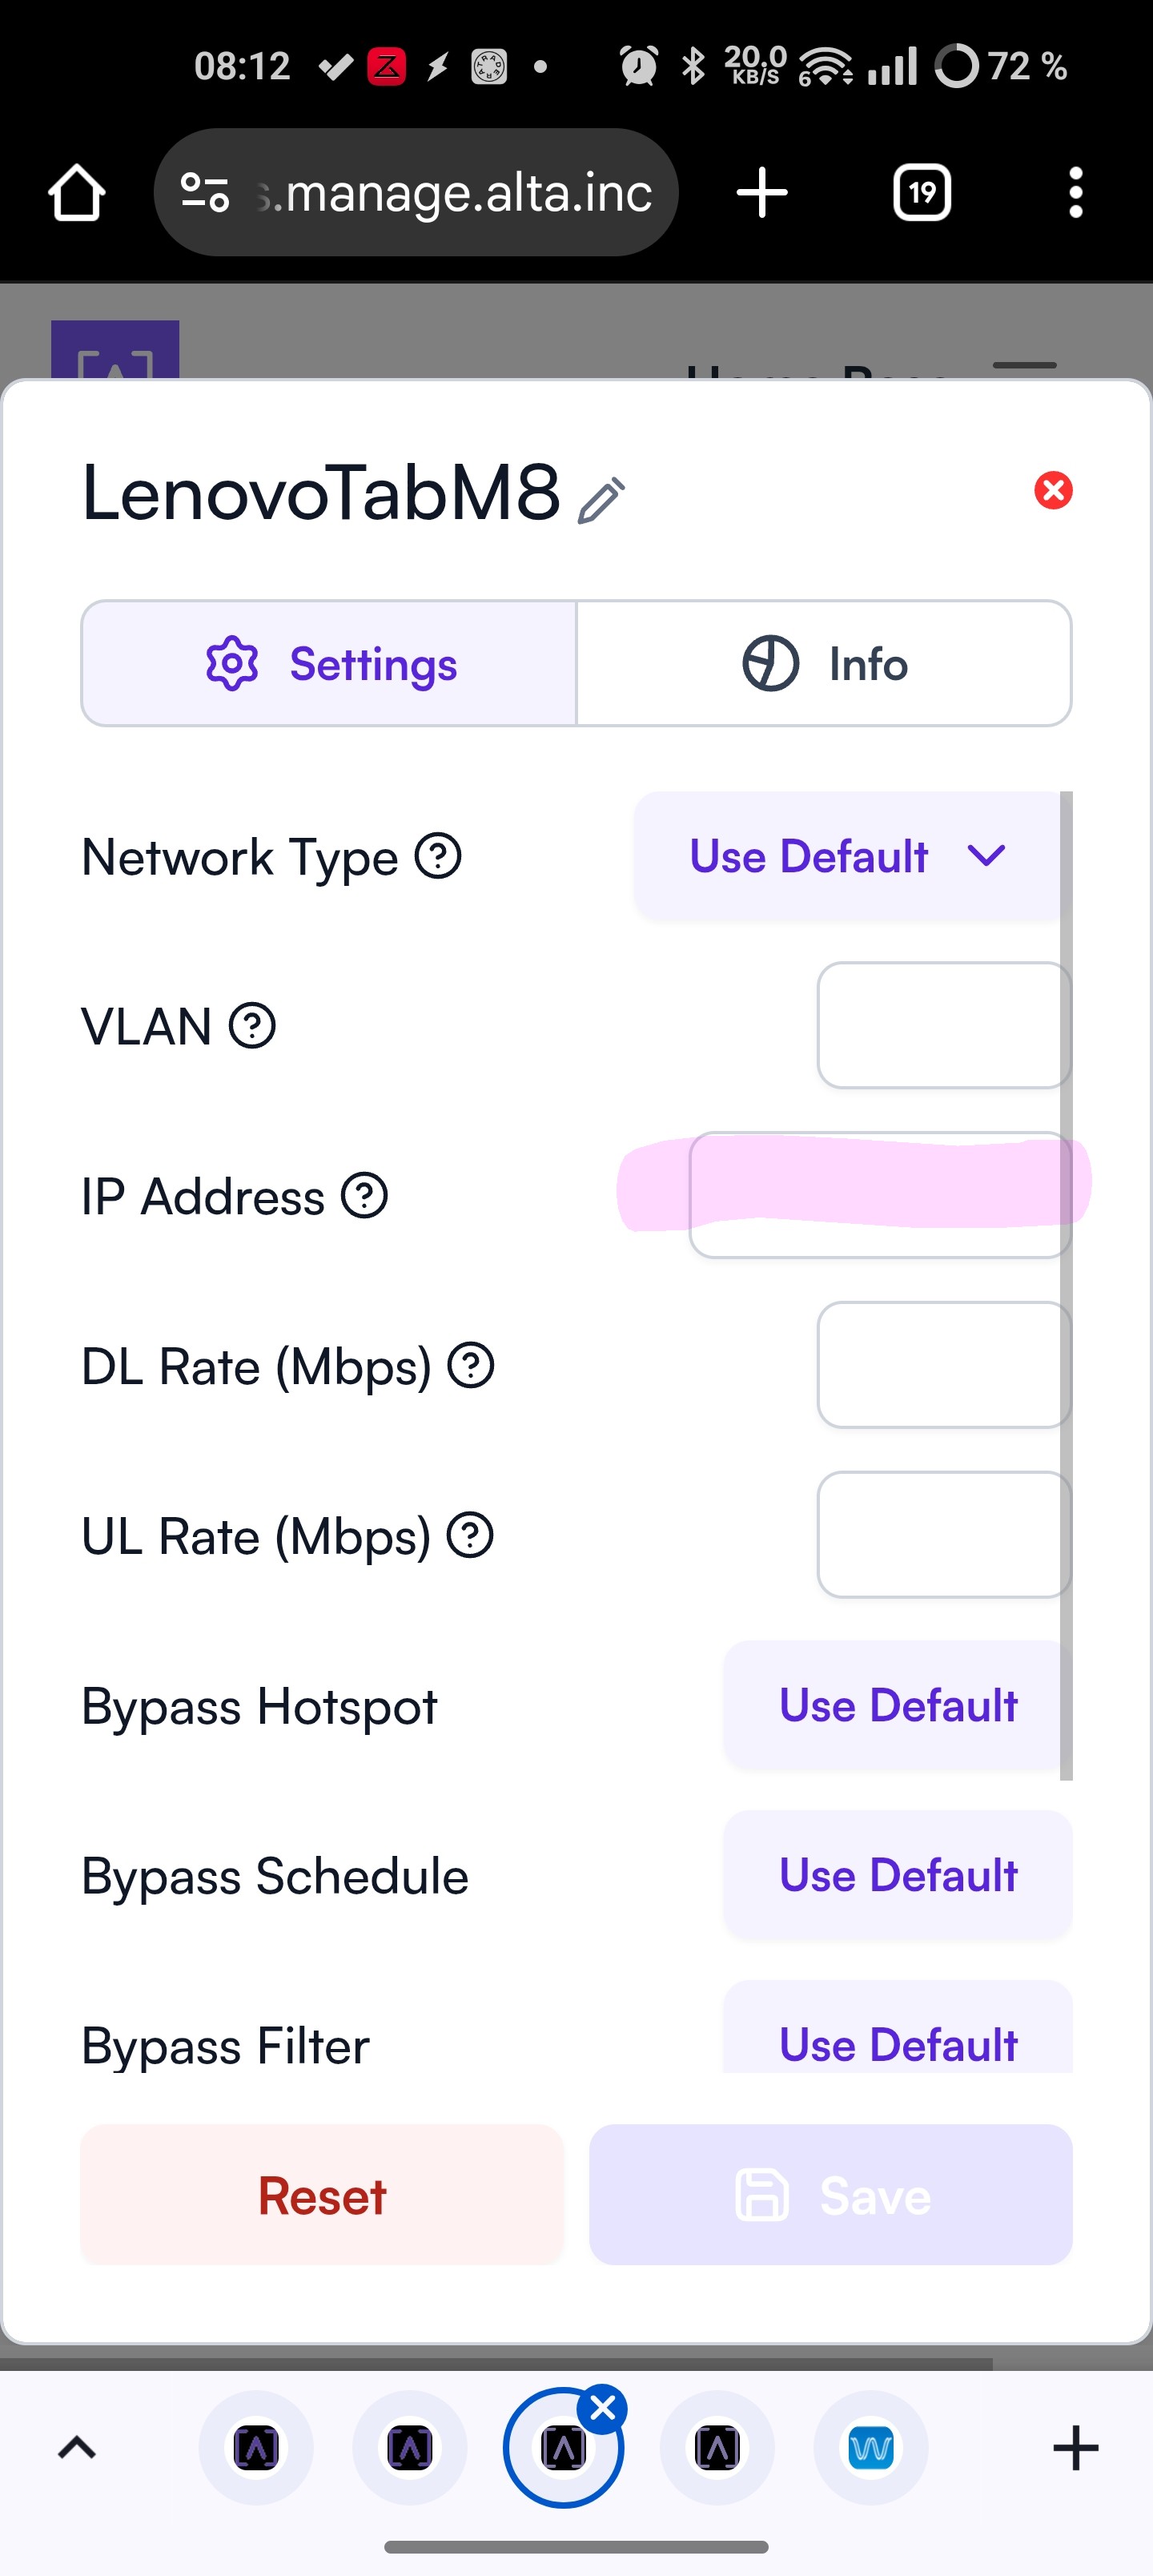The width and height of the screenshot is (1153, 2576).
Task: Click the IP Address help icon
Action: click(x=364, y=1196)
